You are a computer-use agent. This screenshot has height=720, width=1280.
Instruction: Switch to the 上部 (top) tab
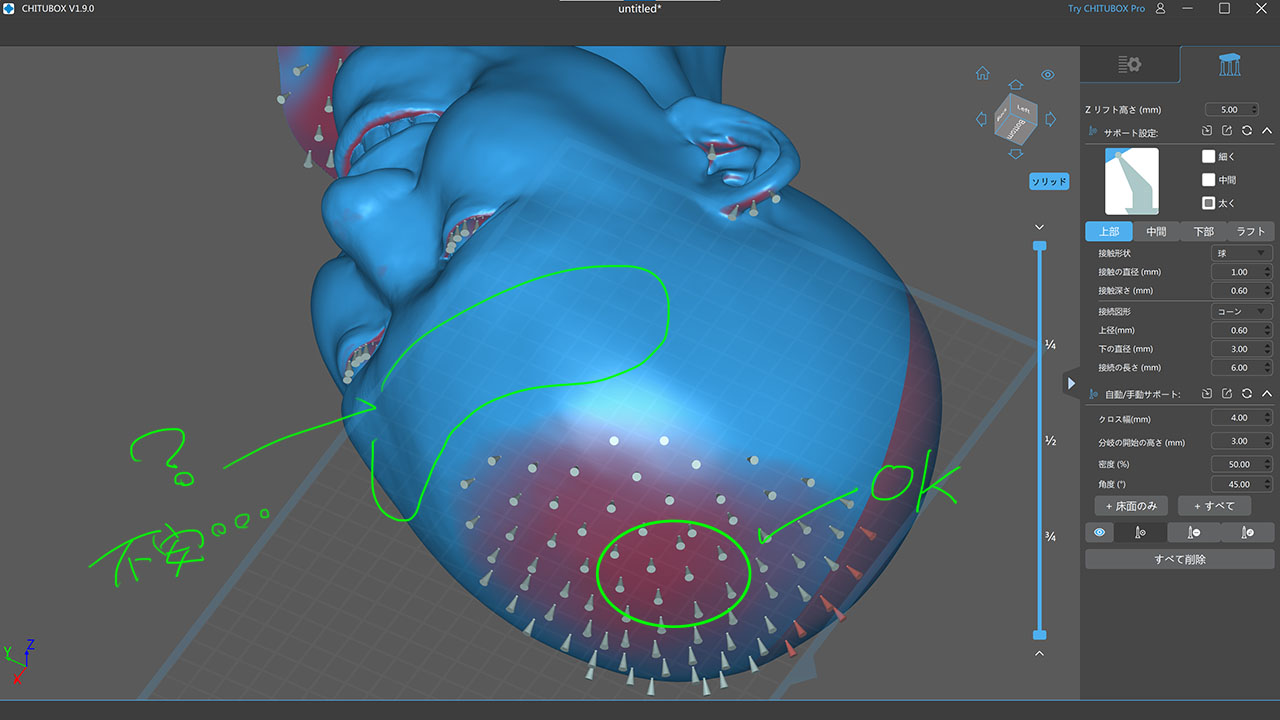point(1109,231)
